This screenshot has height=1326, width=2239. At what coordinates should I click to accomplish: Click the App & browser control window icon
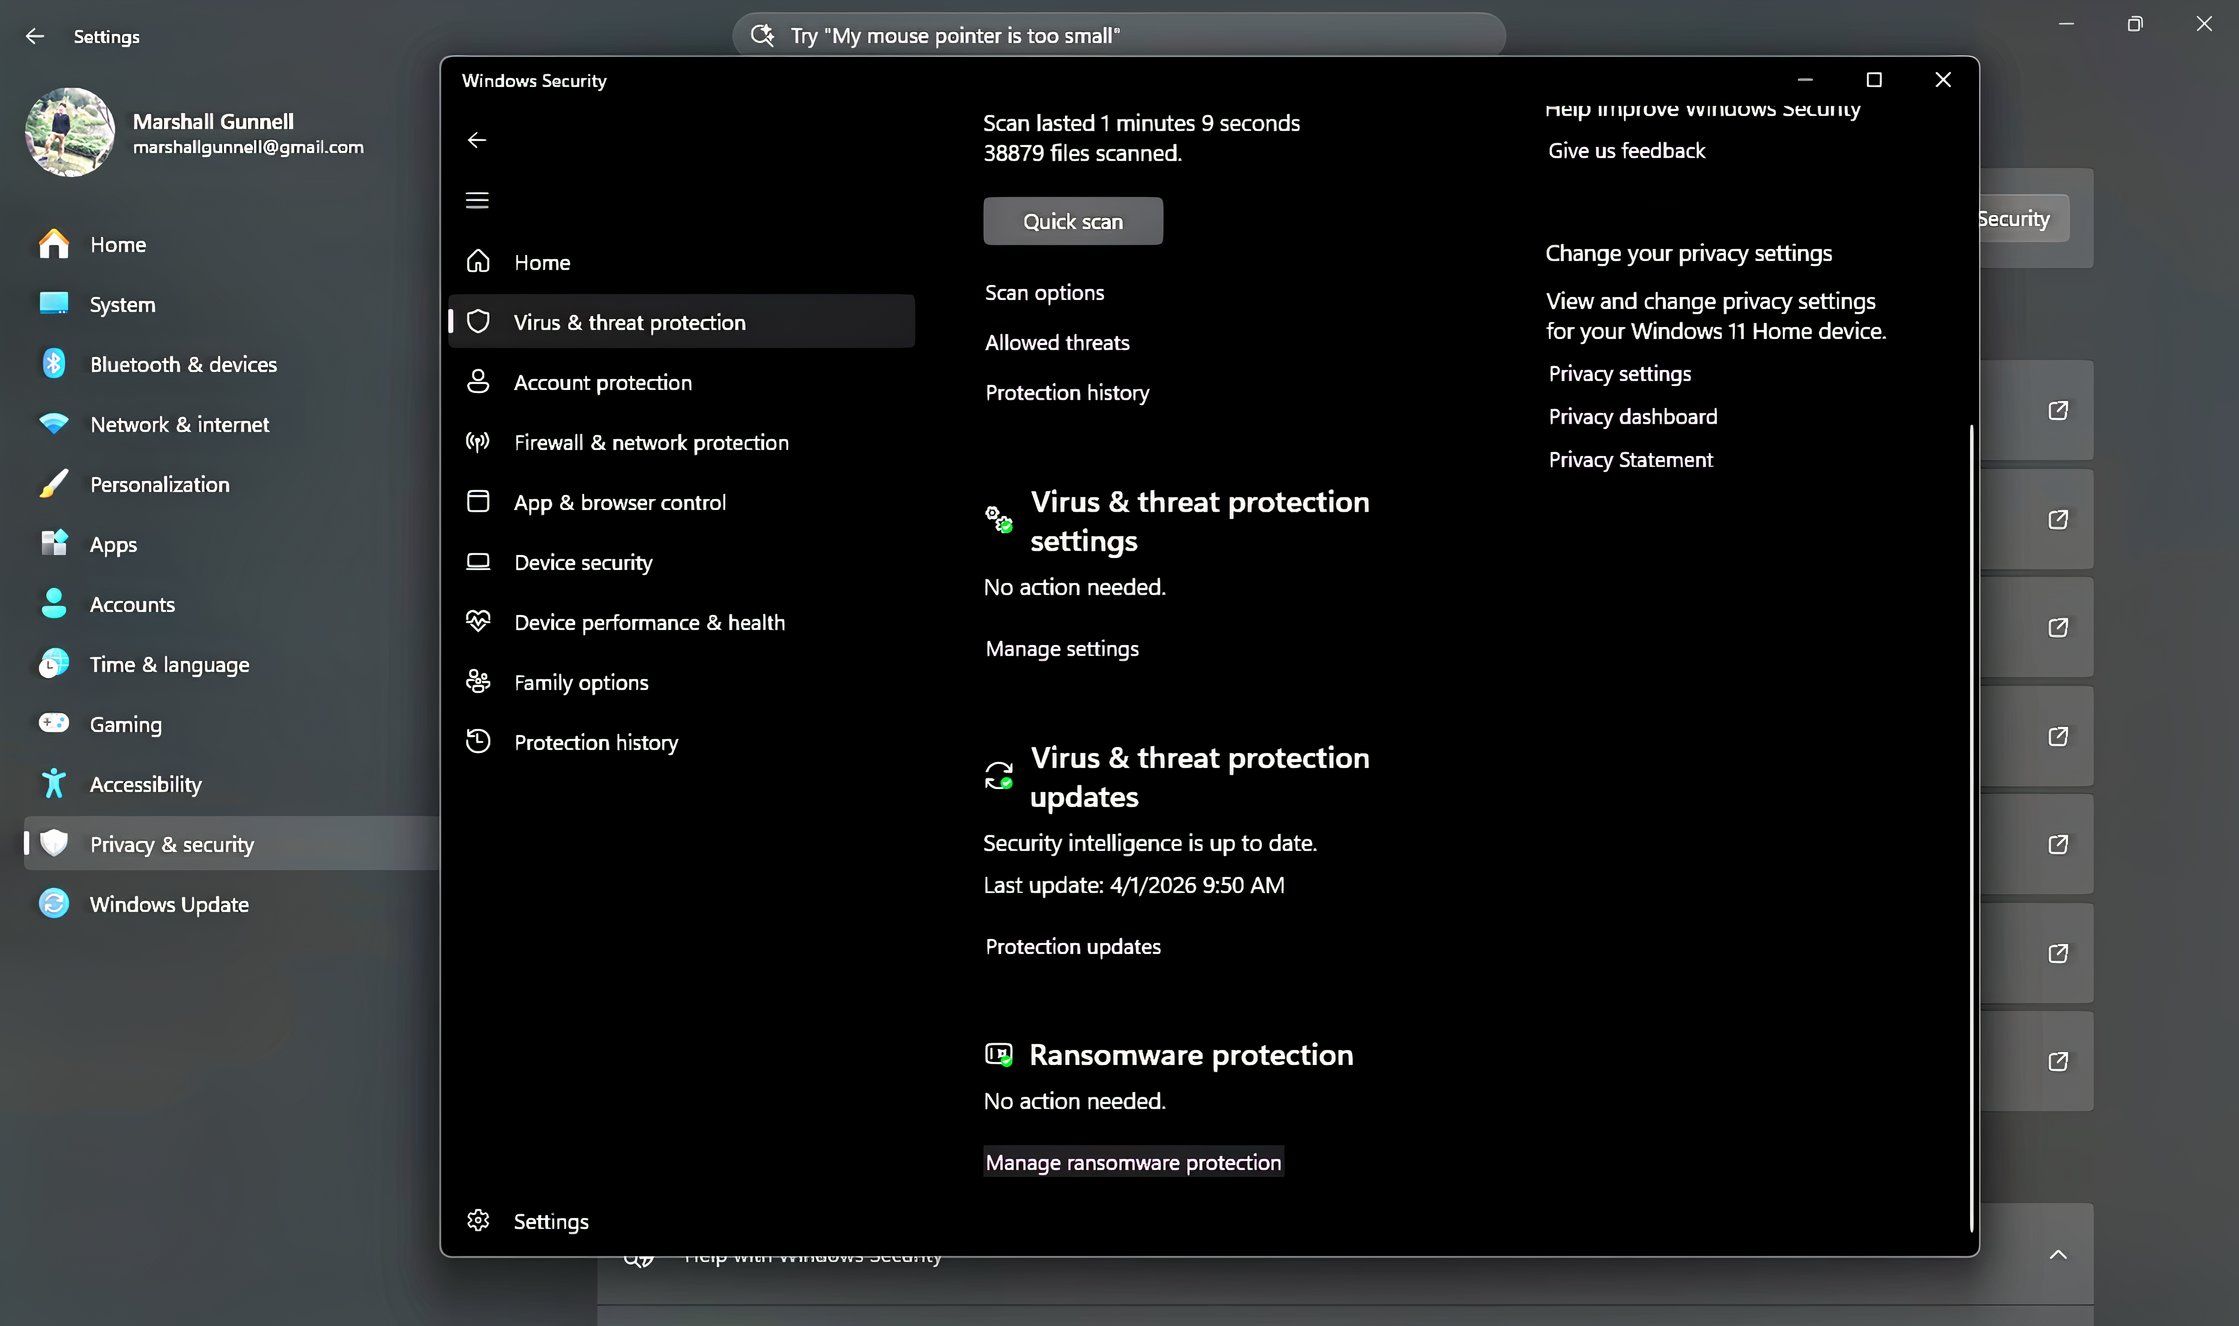point(478,502)
